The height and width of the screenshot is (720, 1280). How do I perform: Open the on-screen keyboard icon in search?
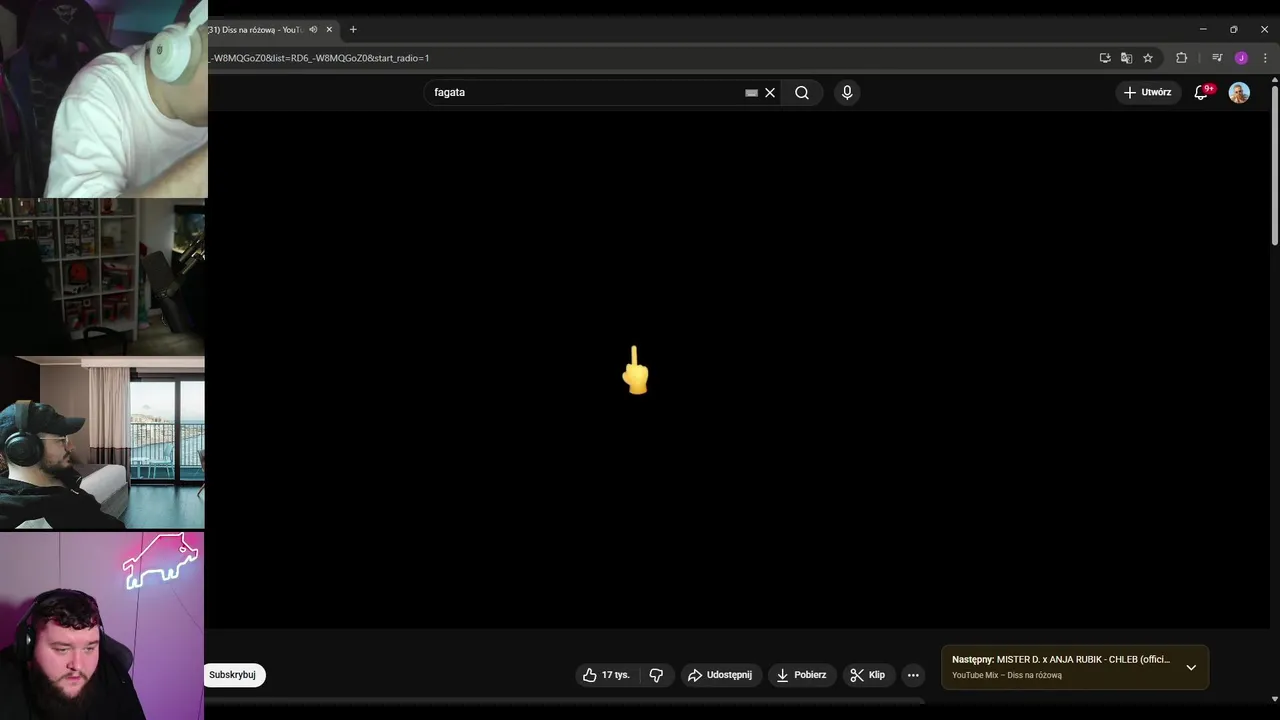[x=751, y=92]
